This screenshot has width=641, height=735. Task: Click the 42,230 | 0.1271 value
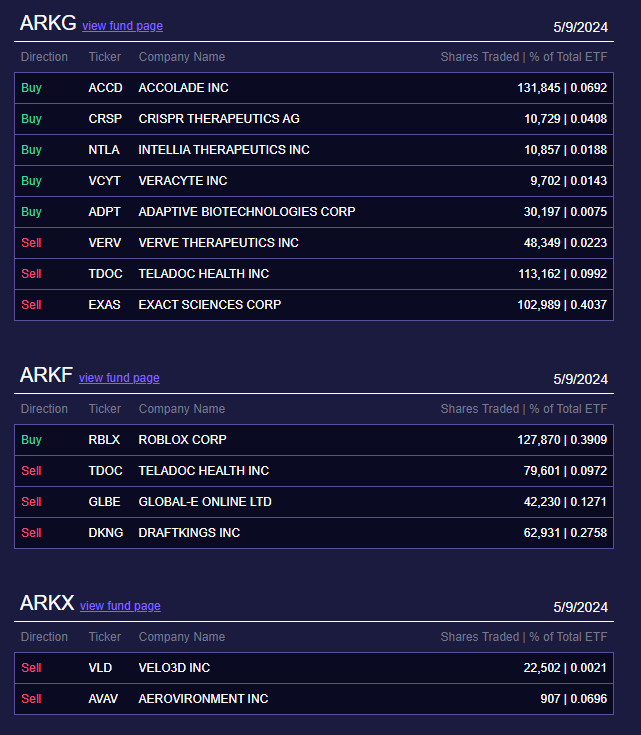566,502
